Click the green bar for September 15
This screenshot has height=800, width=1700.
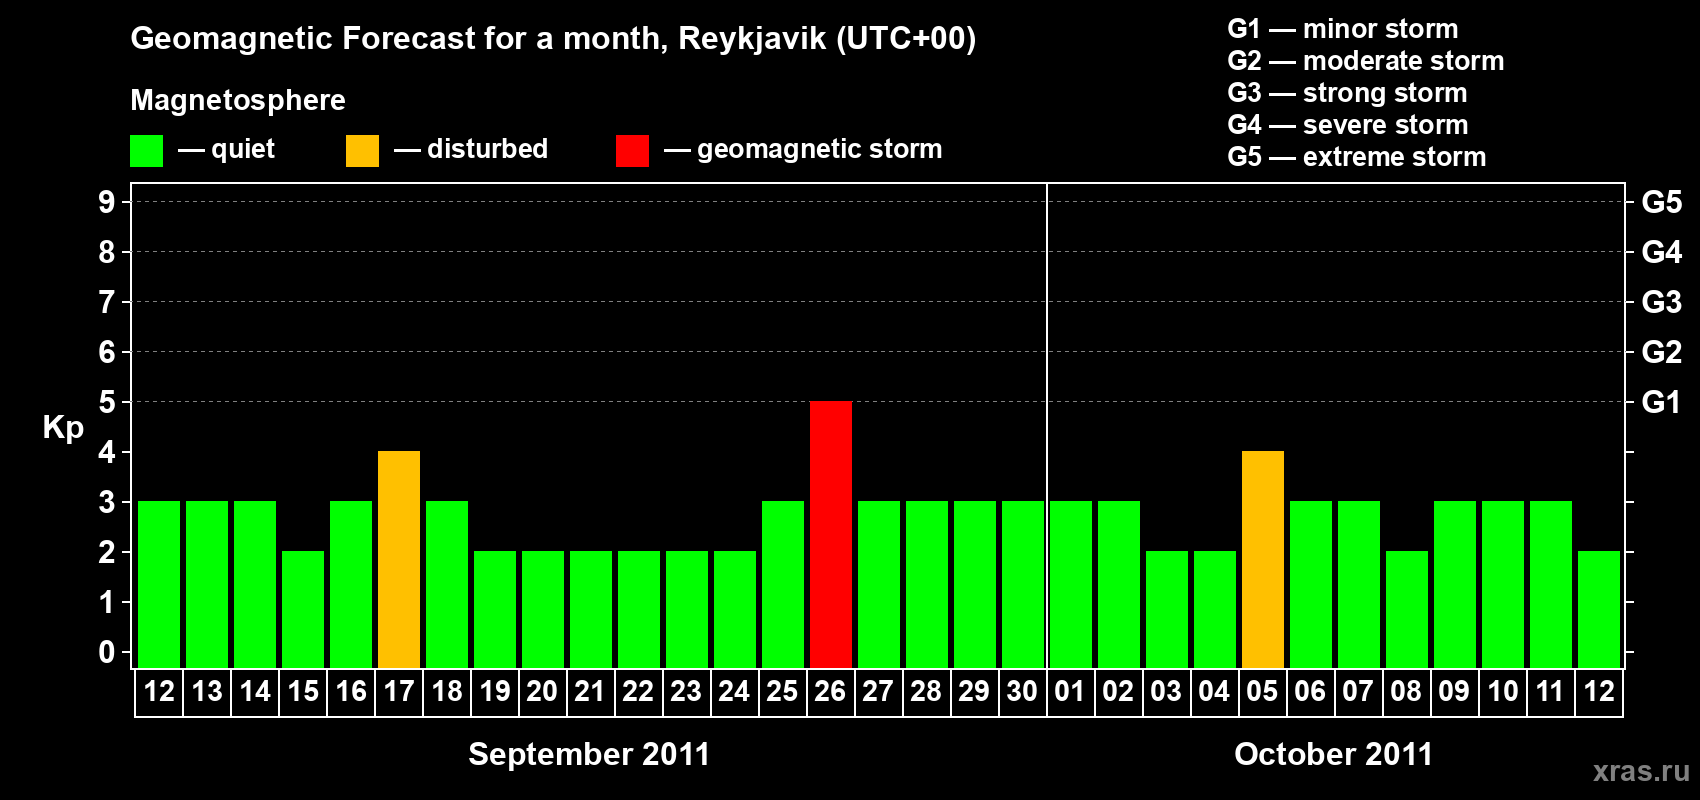pos(303,609)
